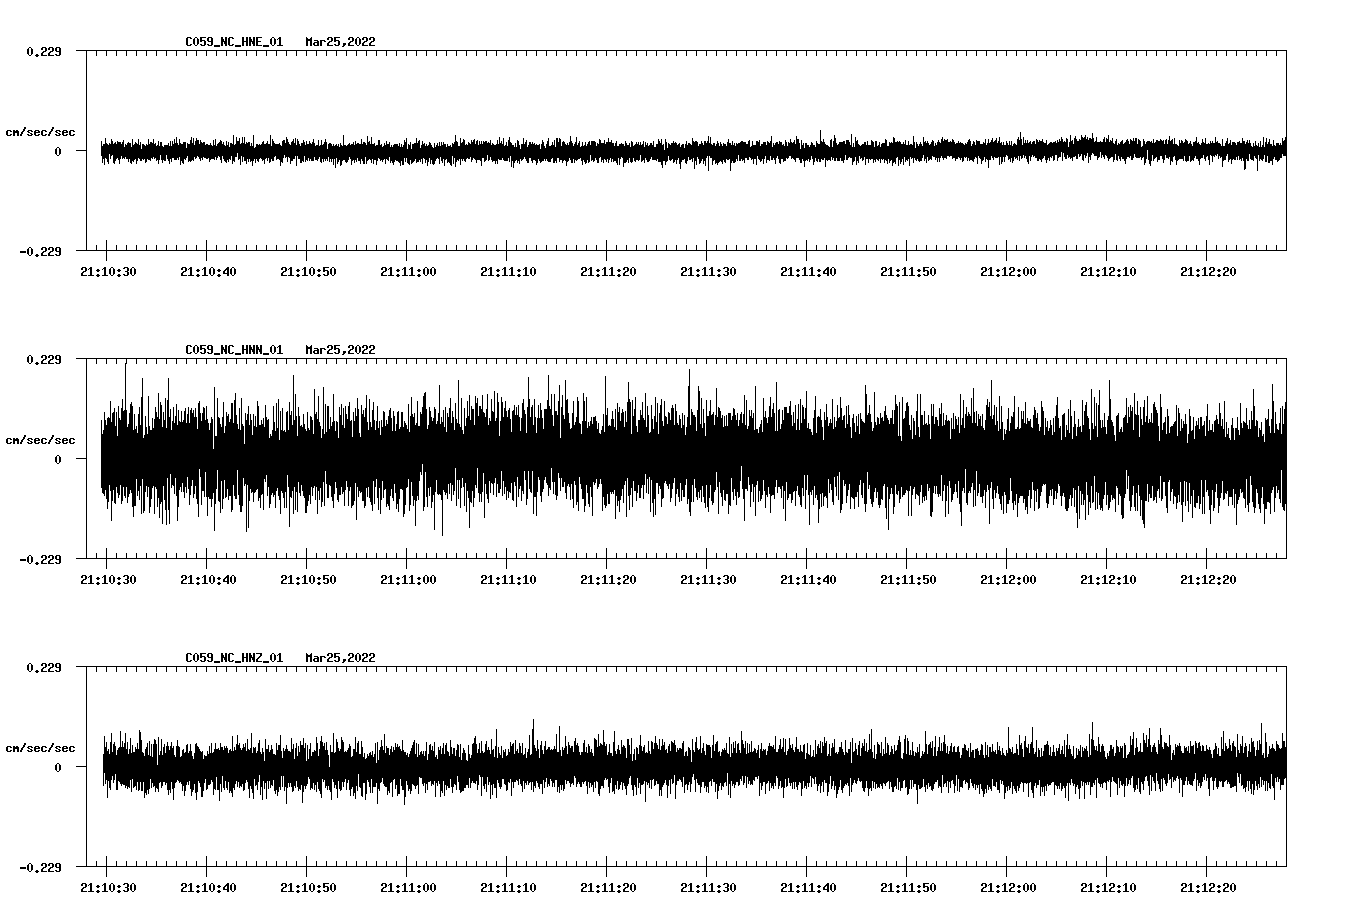This screenshot has height=924, width=1358.
Task: Click the cm/sec/sec unit label on HNE plot
Action: (40, 132)
